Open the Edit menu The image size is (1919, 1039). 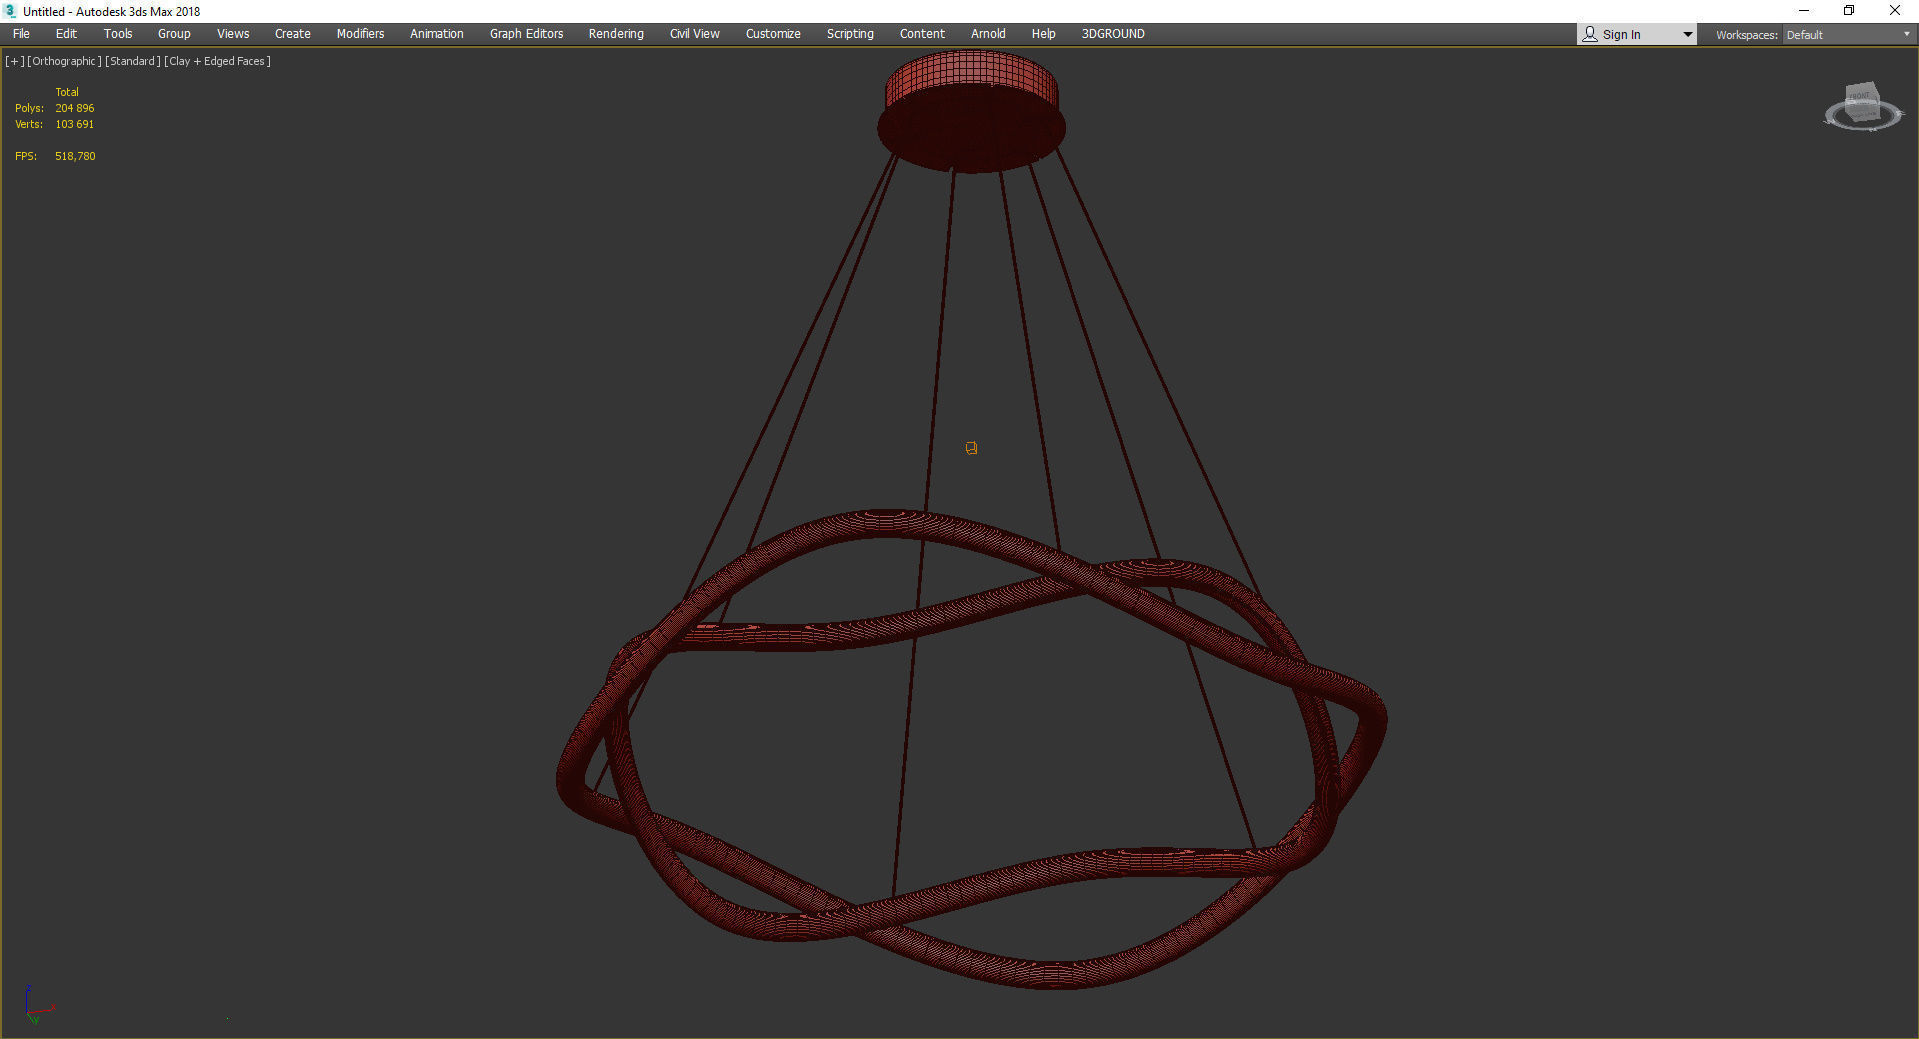point(66,34)
